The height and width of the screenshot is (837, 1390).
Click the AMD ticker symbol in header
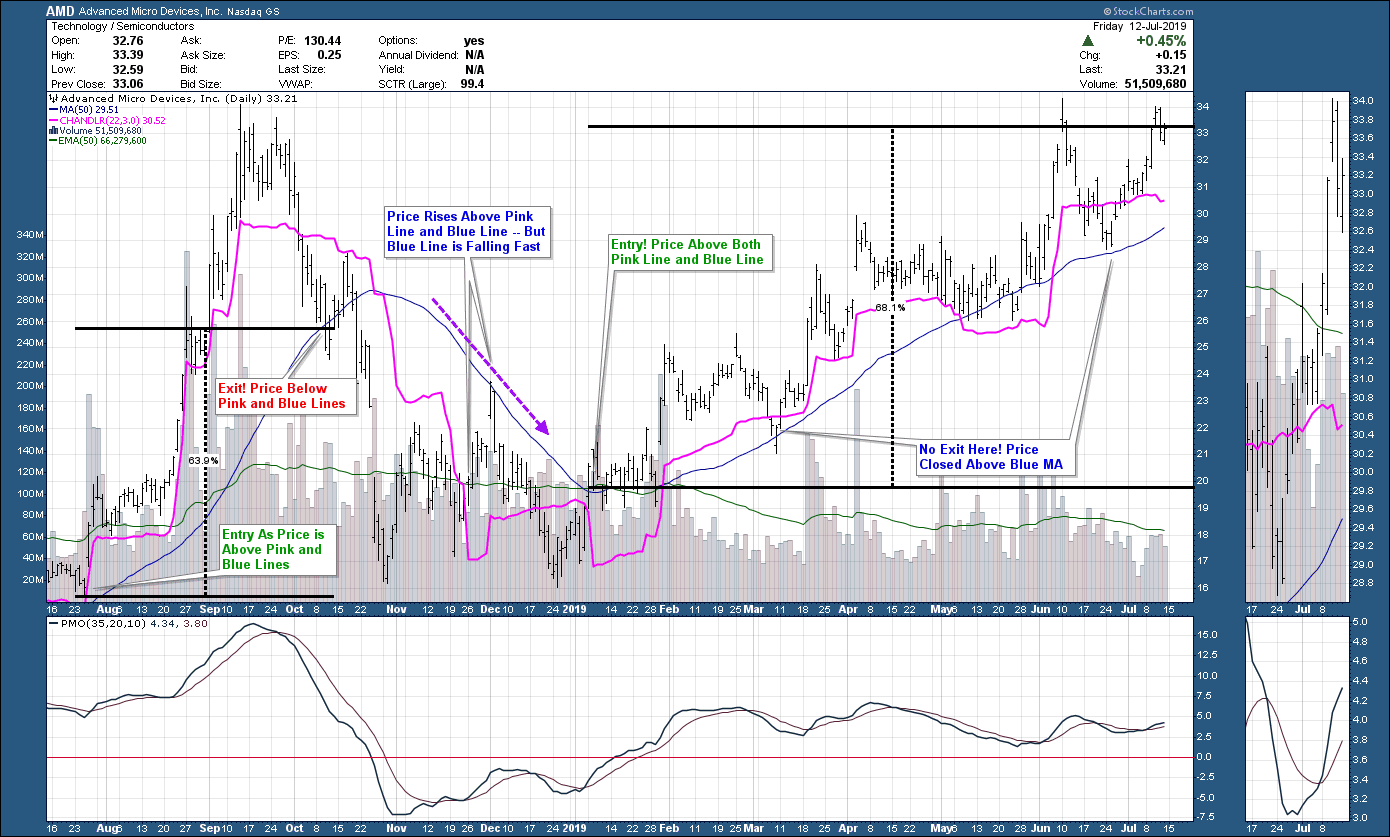61,11
